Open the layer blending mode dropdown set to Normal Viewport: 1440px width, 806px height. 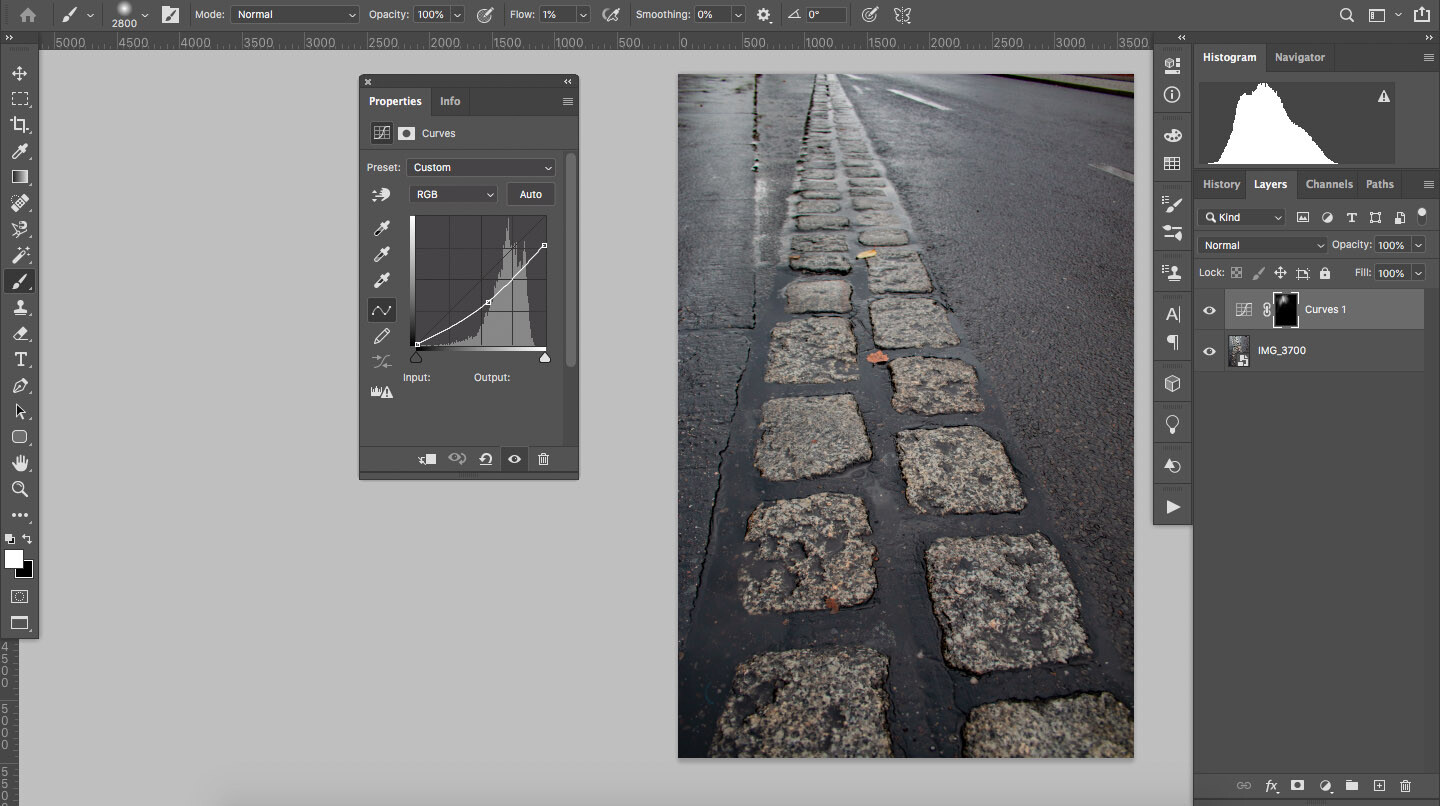click(x=1261, y=244)
